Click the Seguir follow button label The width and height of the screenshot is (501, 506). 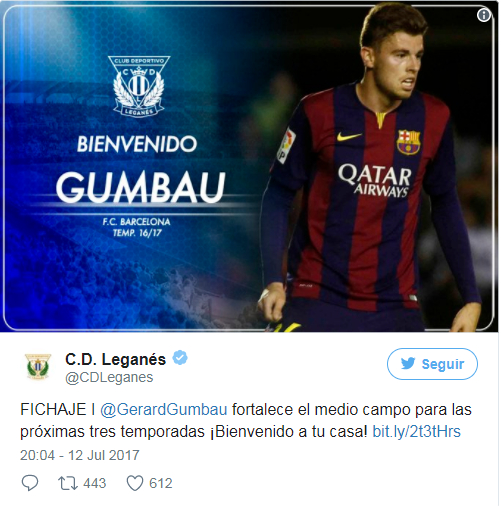[443, 364]
